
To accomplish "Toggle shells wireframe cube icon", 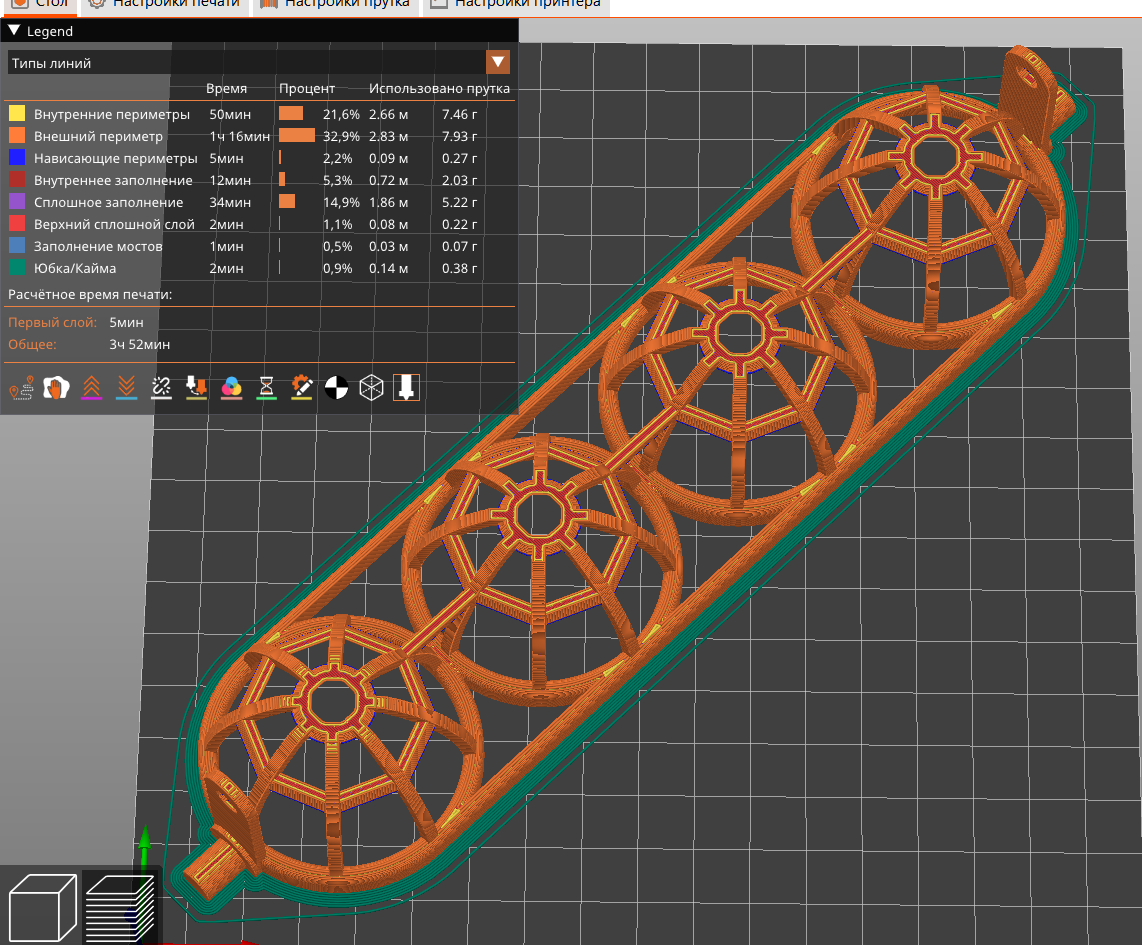I will (x=371, y=388).
